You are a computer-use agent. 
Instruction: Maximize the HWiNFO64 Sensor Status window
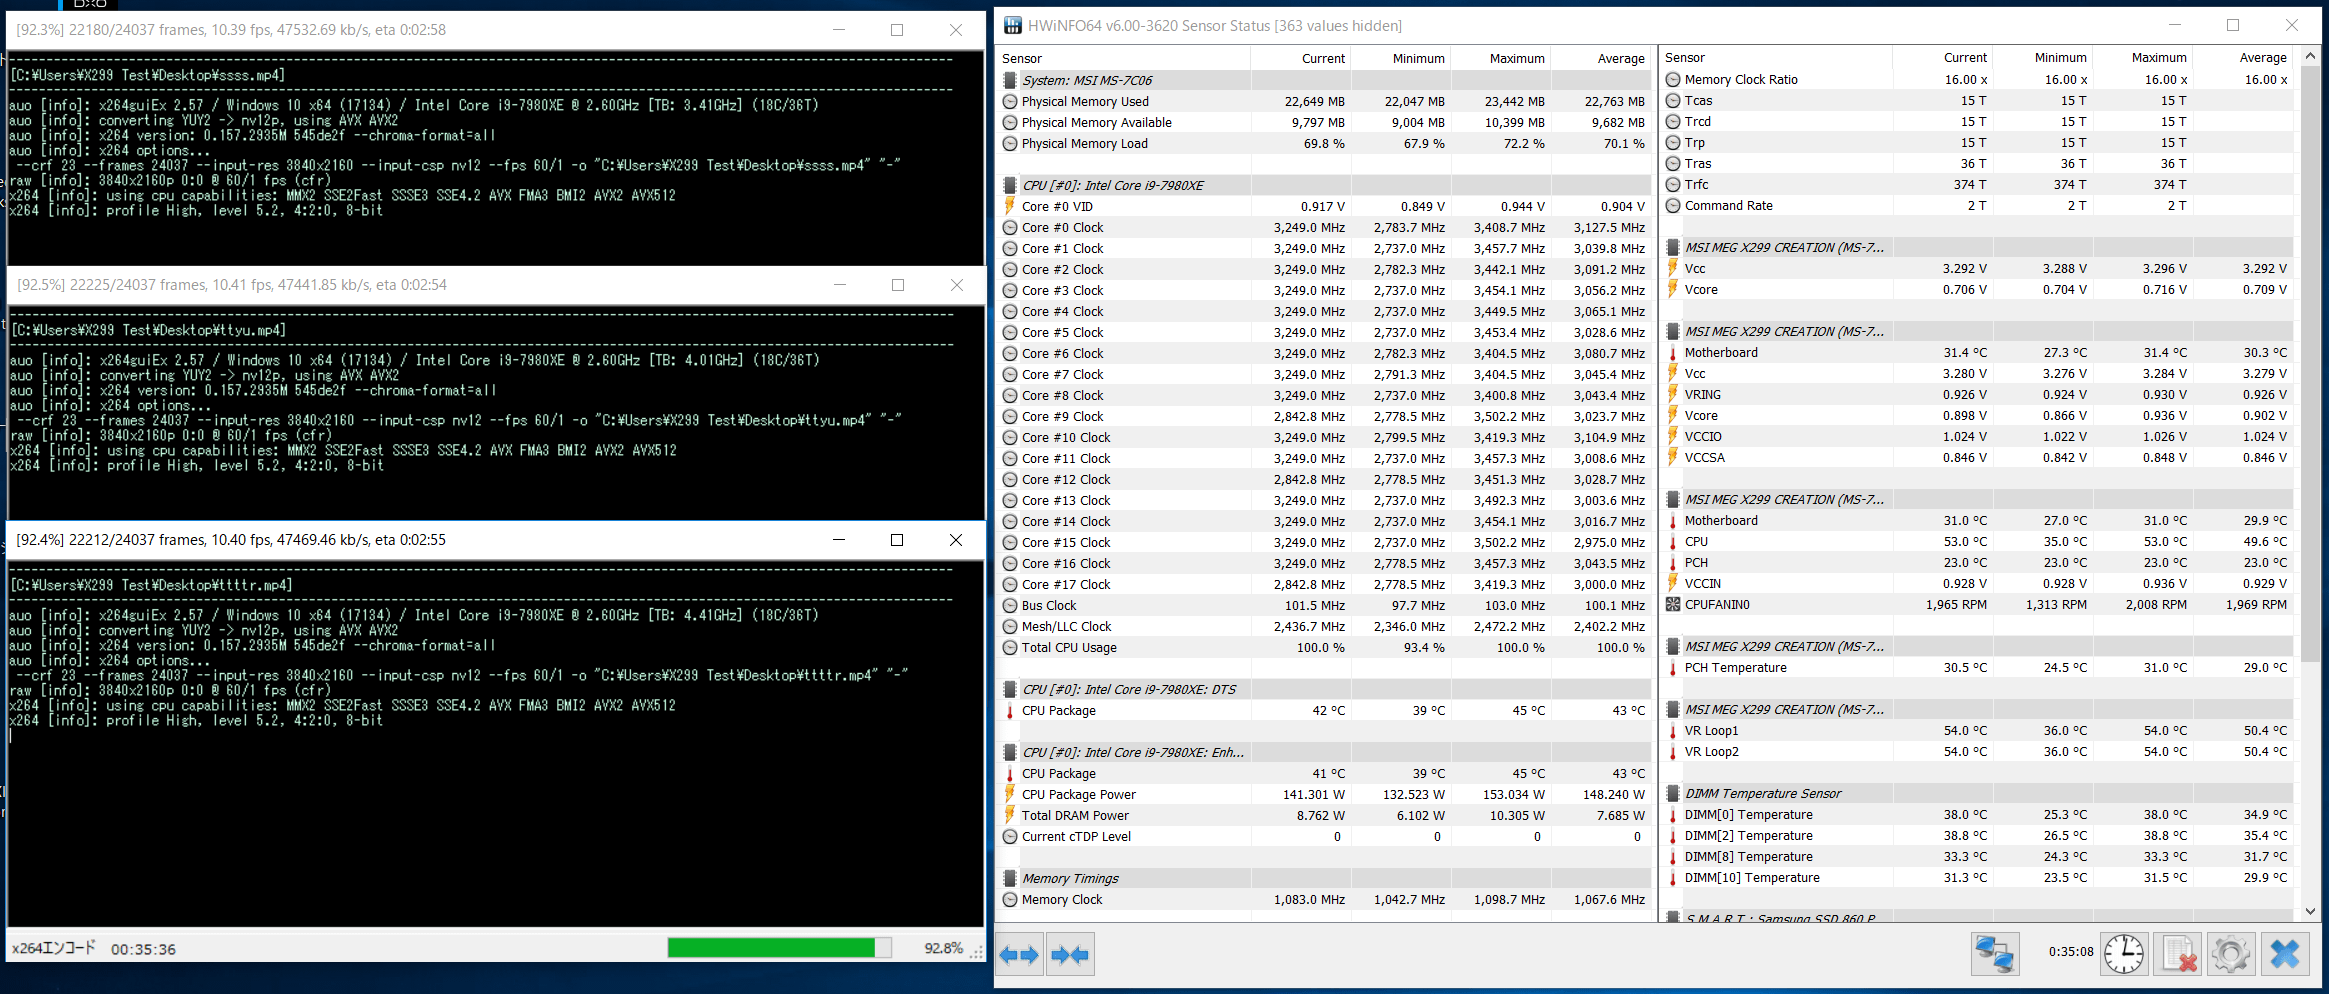[2232, 25]
